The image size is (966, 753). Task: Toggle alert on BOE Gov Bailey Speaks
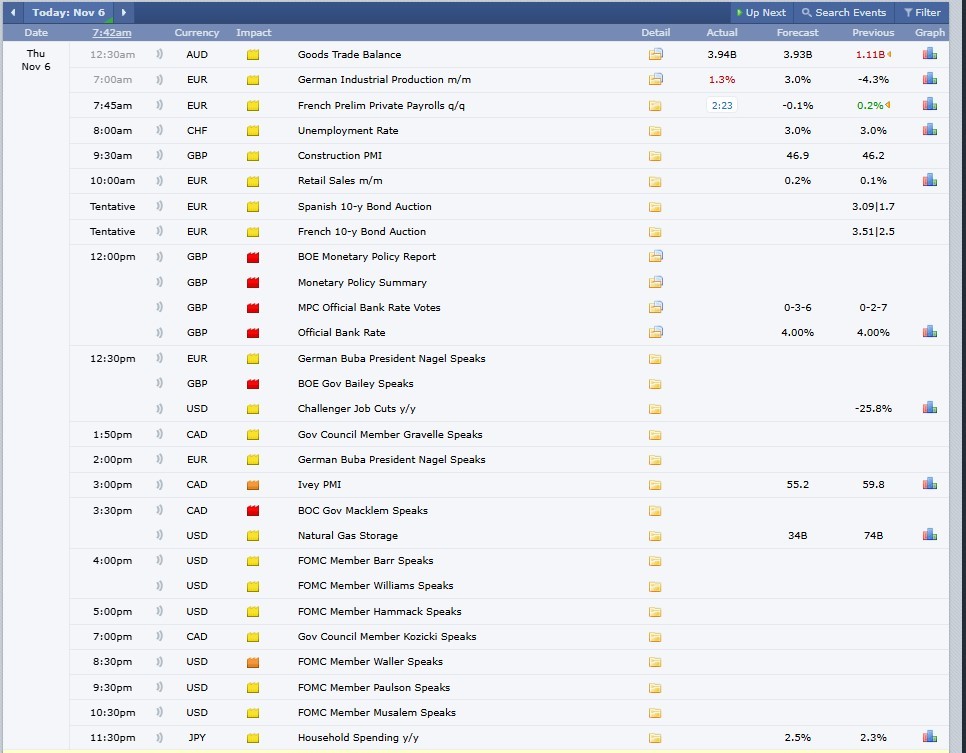pyautogui.click(x=160, y=383)
